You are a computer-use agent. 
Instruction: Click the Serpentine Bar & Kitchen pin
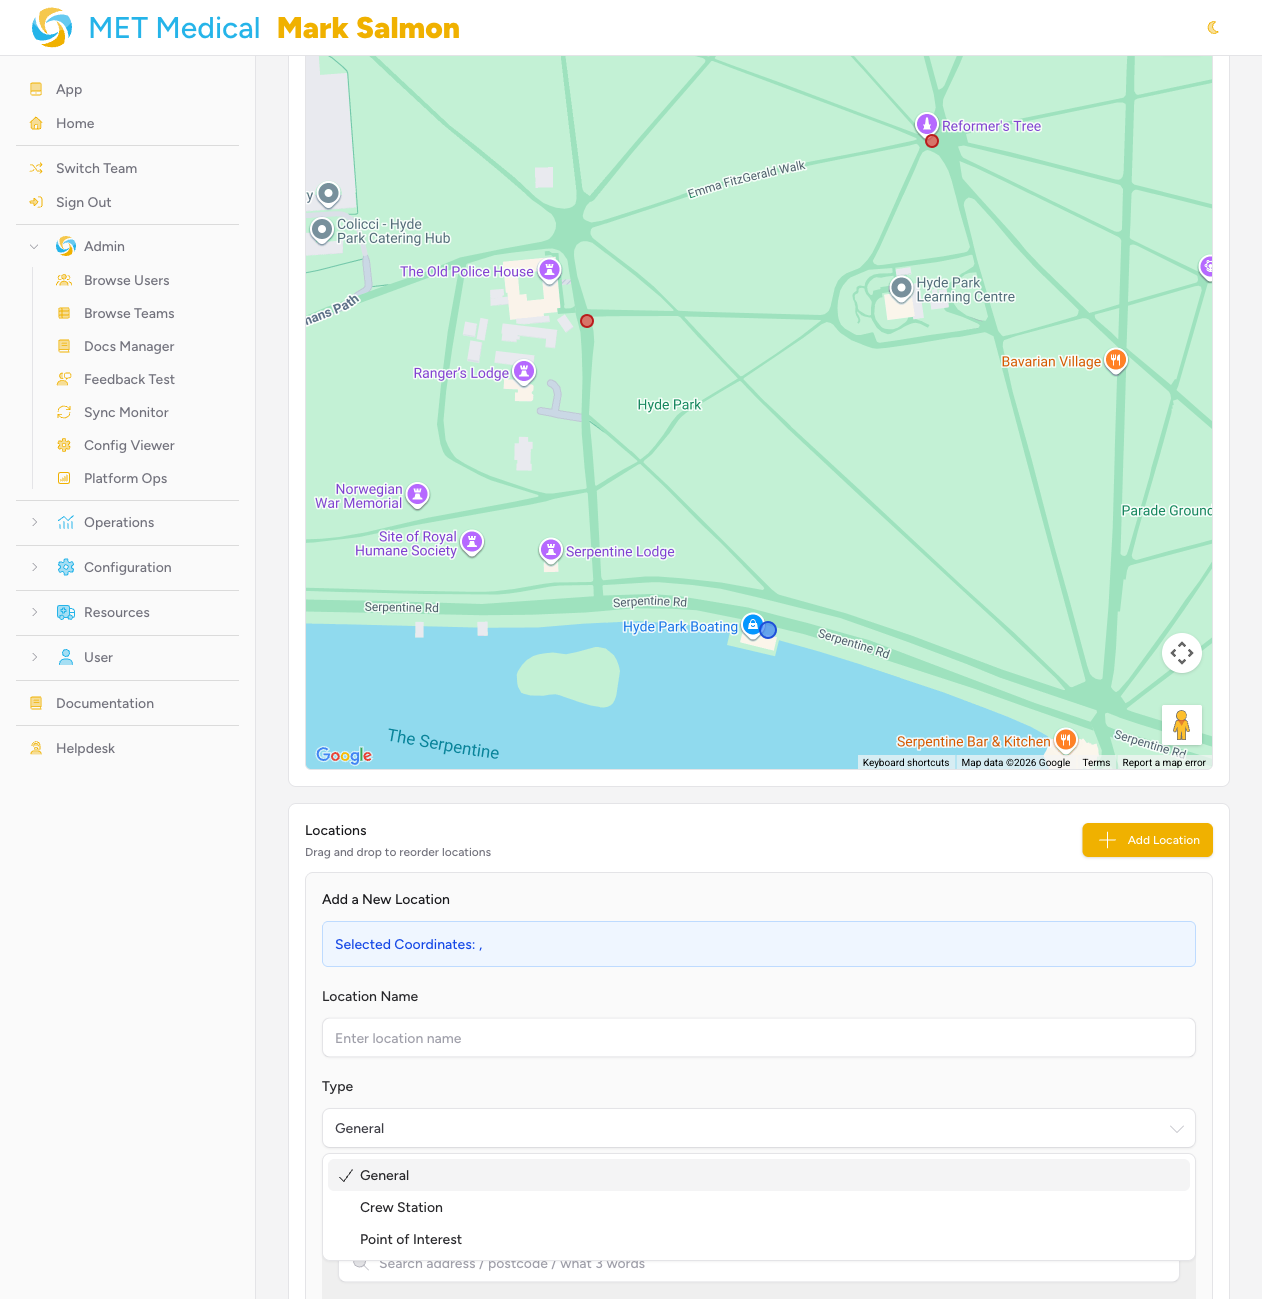[1066, 740]
